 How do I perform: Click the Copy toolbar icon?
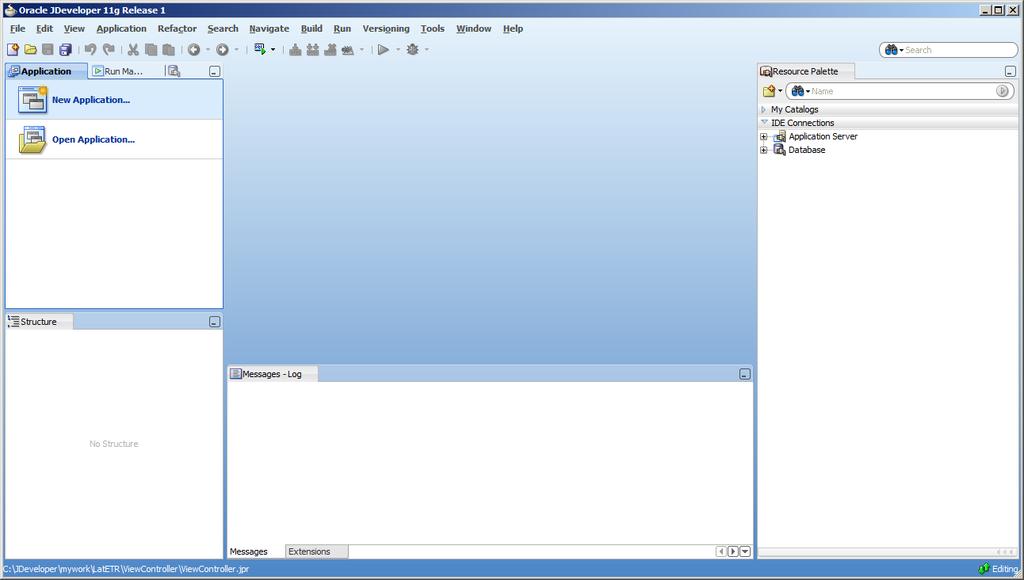[151, 50]
